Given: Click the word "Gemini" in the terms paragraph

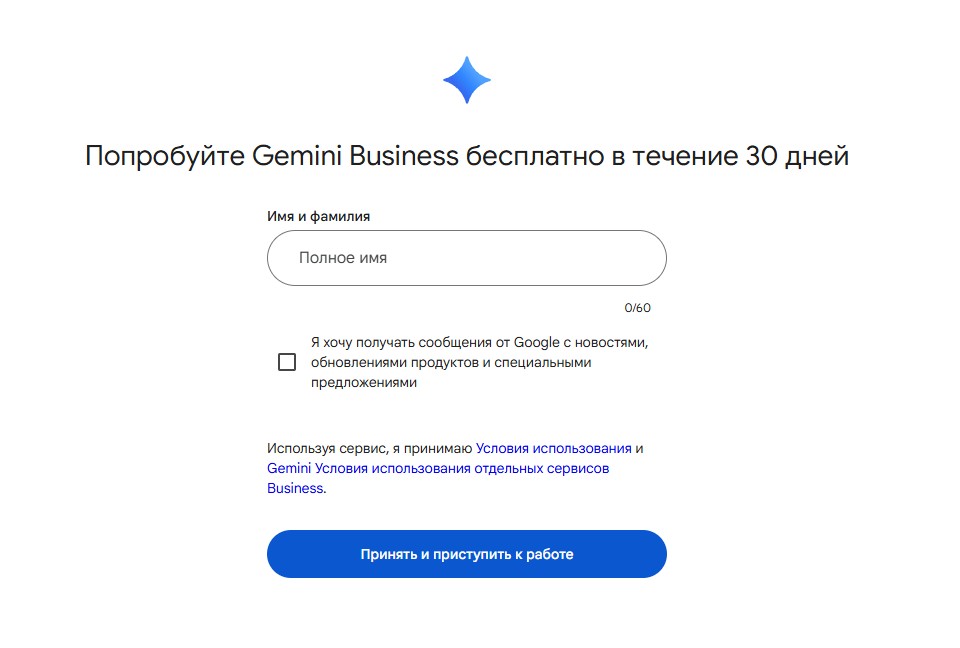Looking at the screenshot, I should pyautogui.click(x=290, y=467).
